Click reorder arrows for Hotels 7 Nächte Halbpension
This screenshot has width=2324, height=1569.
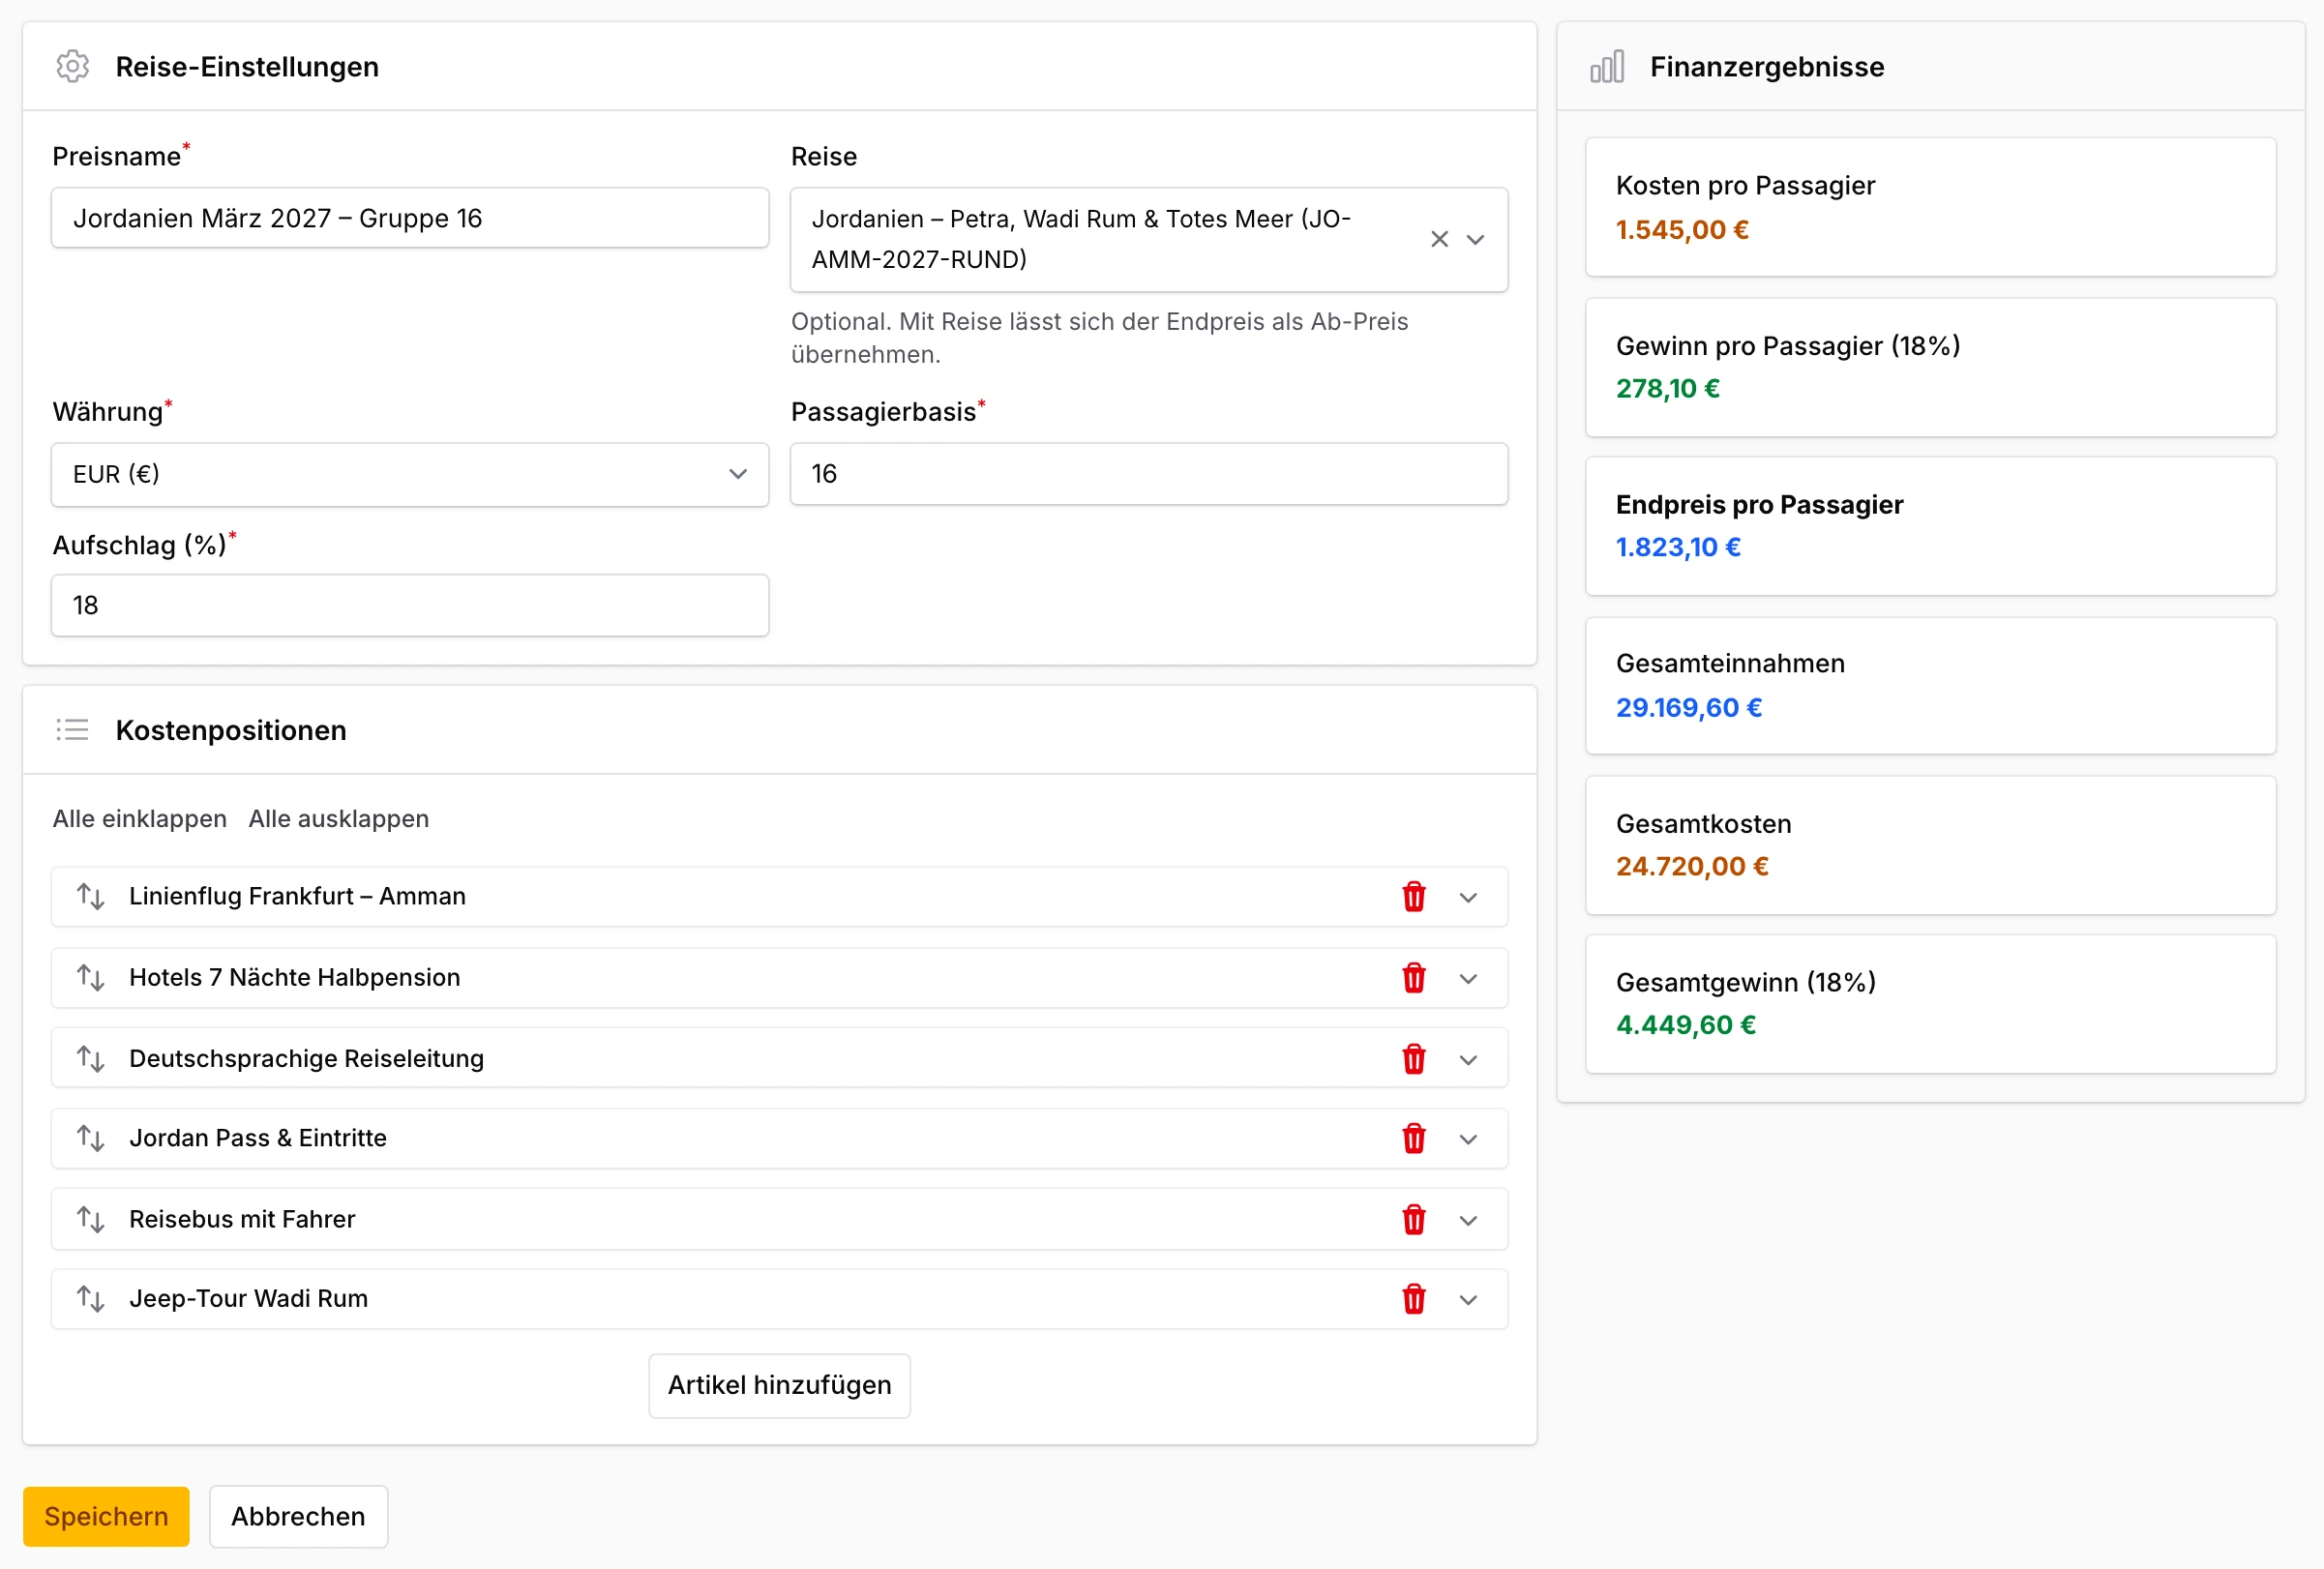click(x=91, y=978)
